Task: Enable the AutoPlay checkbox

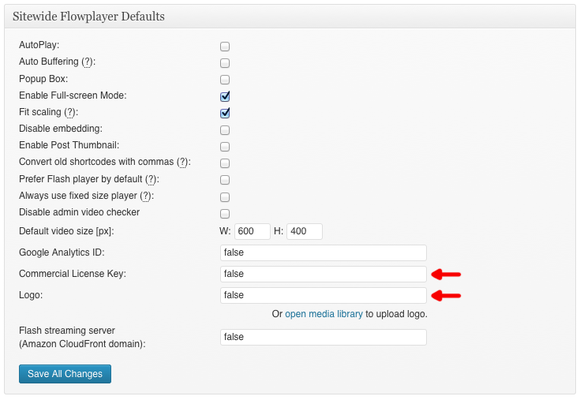Action: pos(225,46)
